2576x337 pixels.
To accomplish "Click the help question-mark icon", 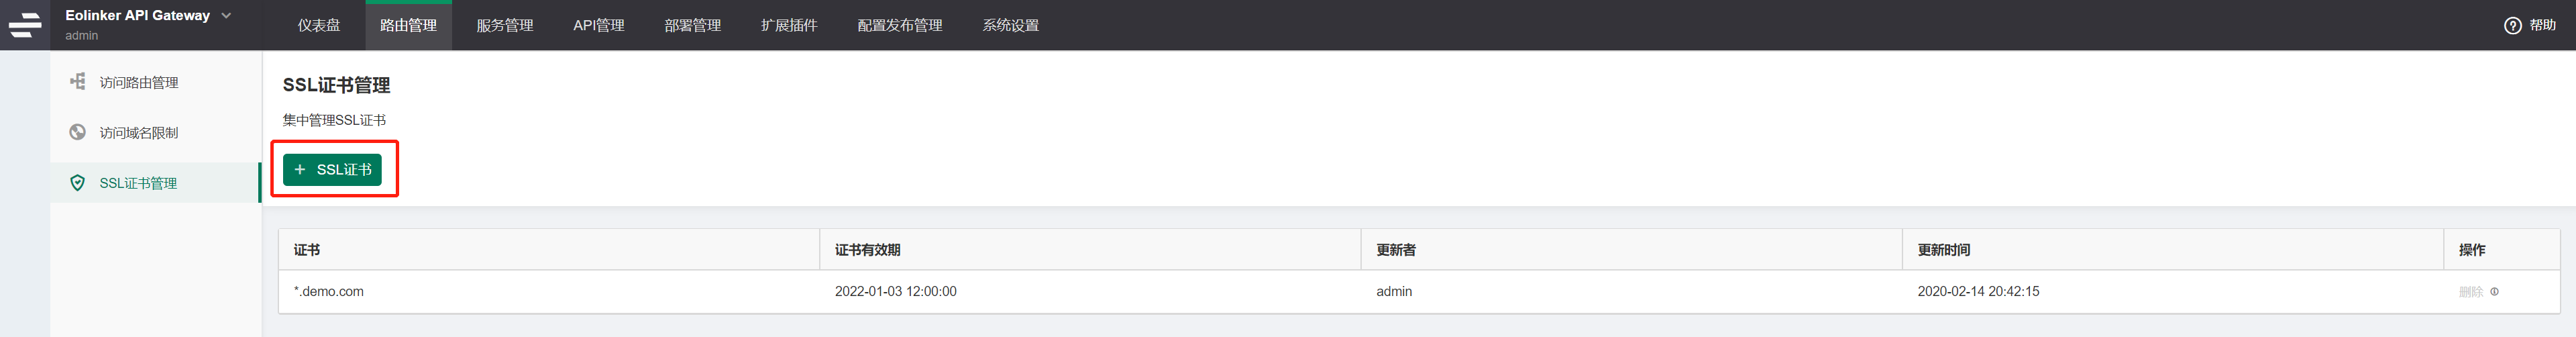I will click(x=2512, y=26).
